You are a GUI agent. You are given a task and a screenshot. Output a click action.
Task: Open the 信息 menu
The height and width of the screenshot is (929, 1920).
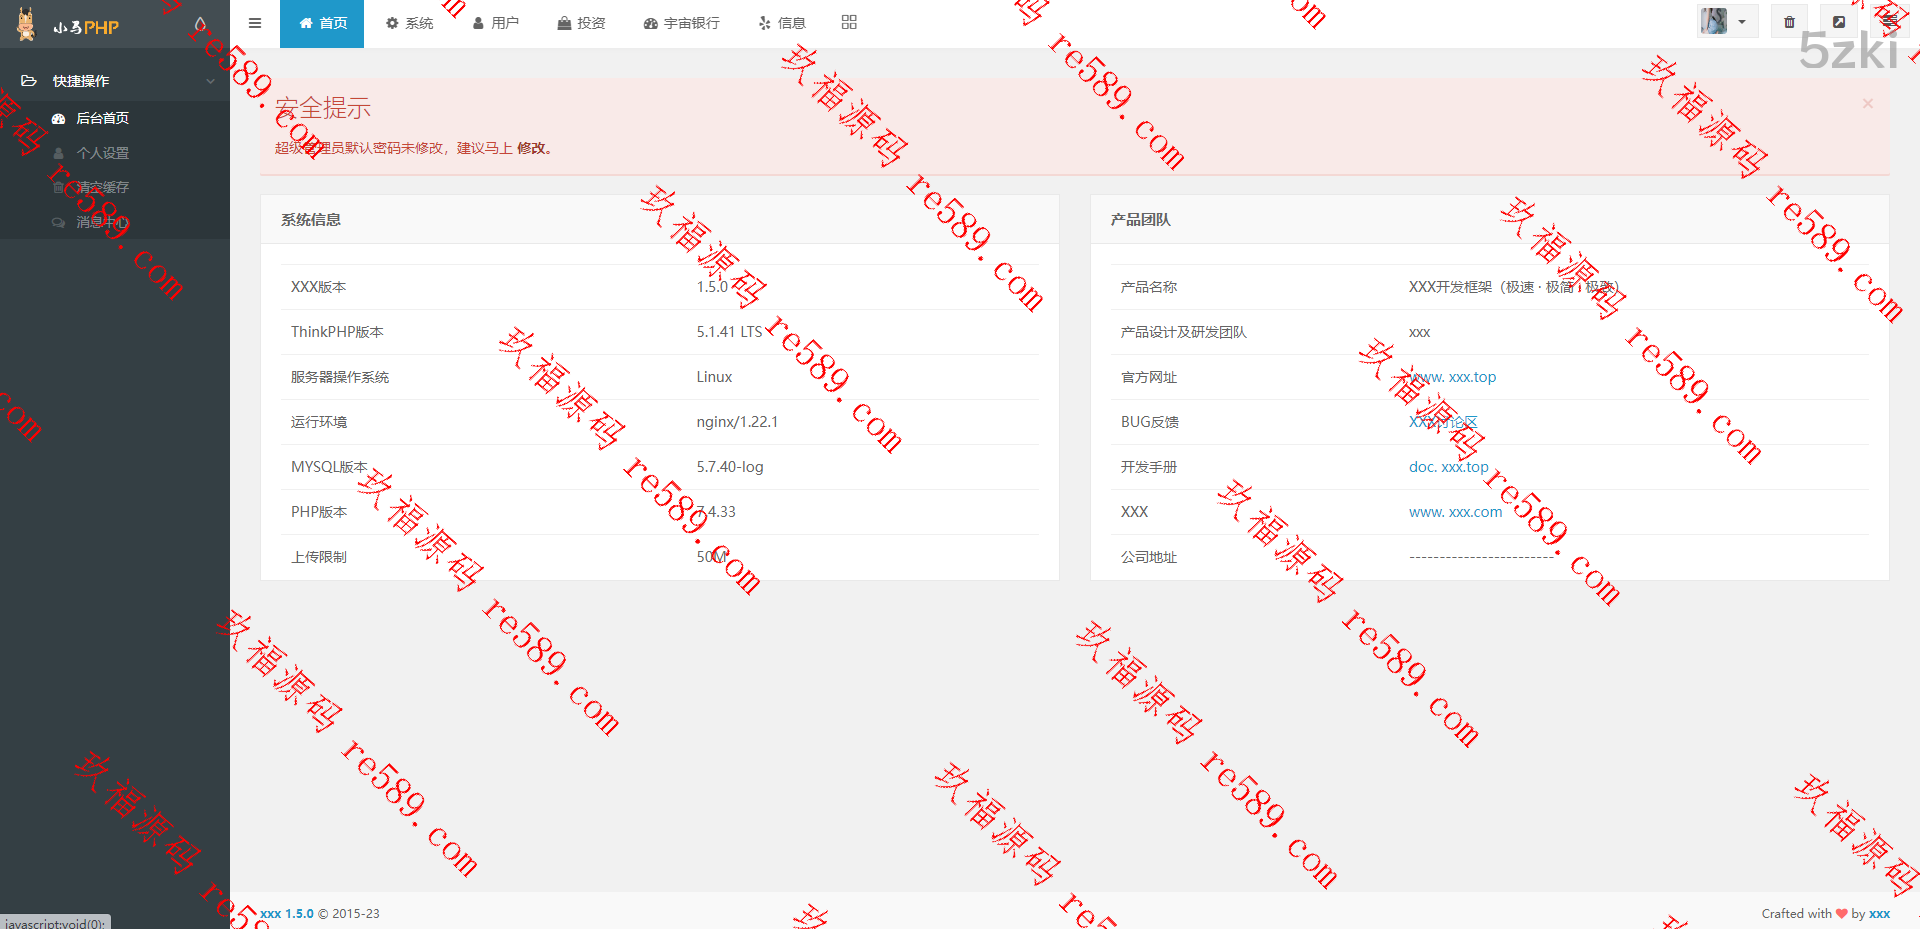pyautogui.click(x=781, y=23)
